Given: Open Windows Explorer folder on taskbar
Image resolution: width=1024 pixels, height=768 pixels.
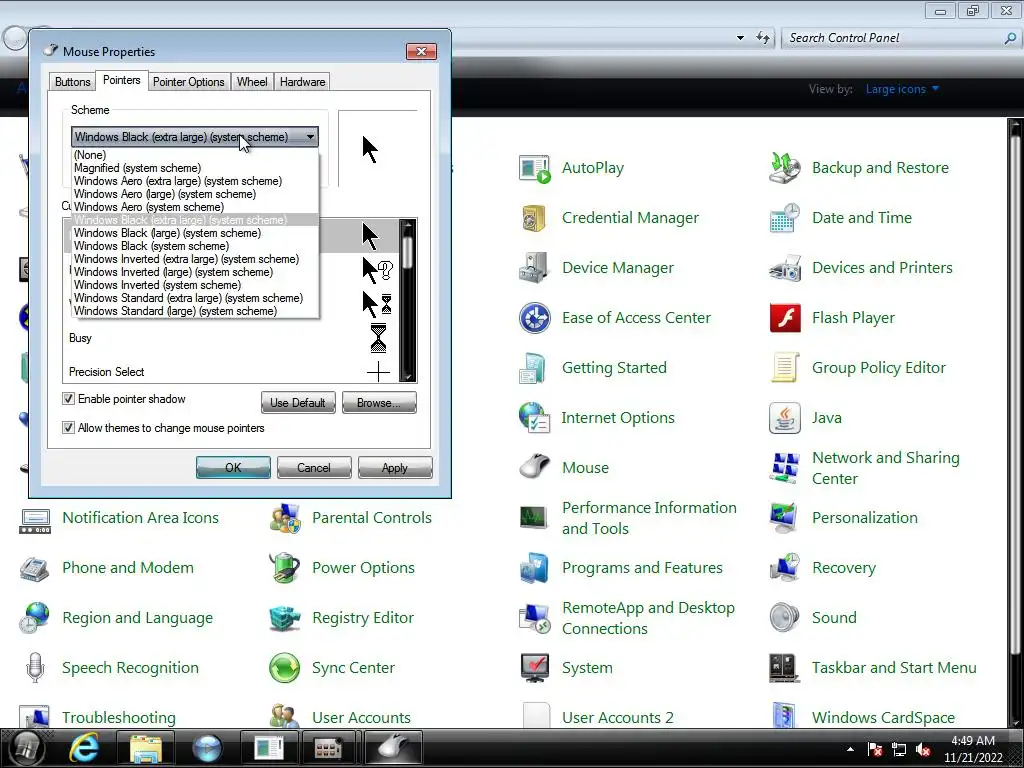Looking at the screenshot, I should click(146, 748).
